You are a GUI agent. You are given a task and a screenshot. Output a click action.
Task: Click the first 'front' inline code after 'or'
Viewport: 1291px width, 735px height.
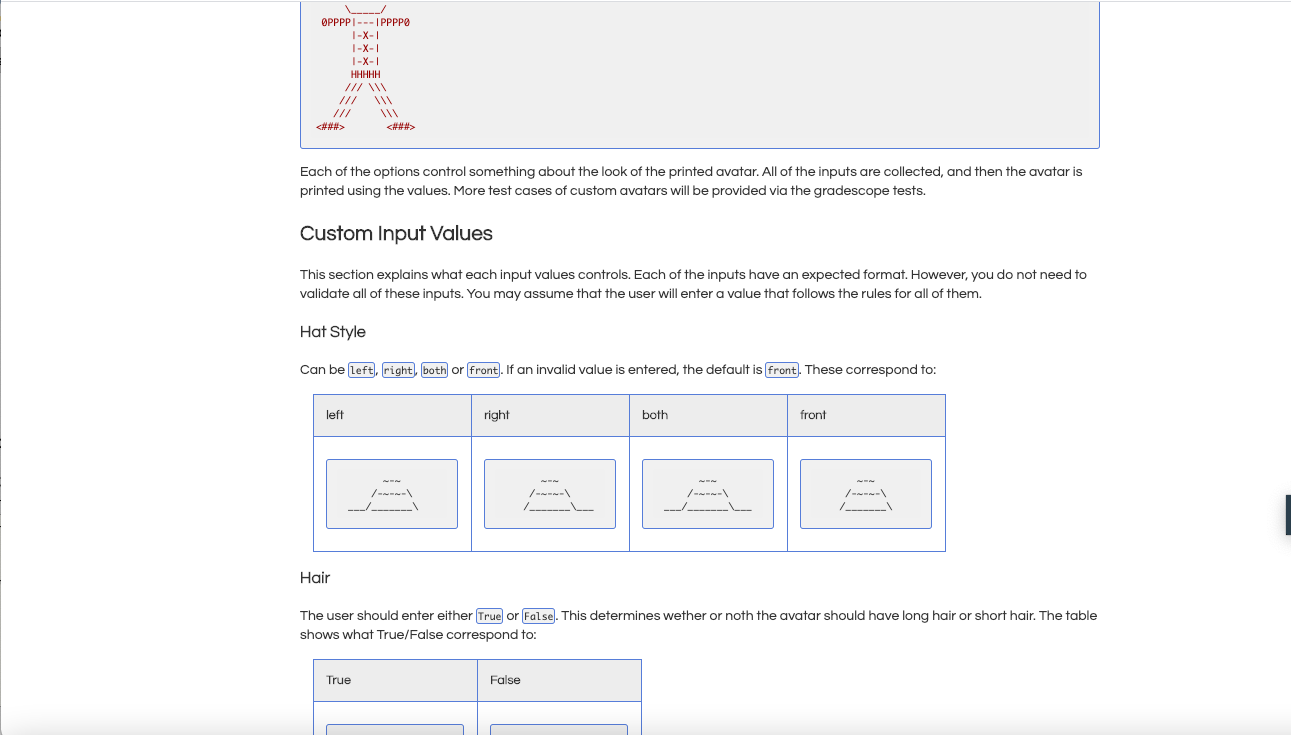point(484,370)
